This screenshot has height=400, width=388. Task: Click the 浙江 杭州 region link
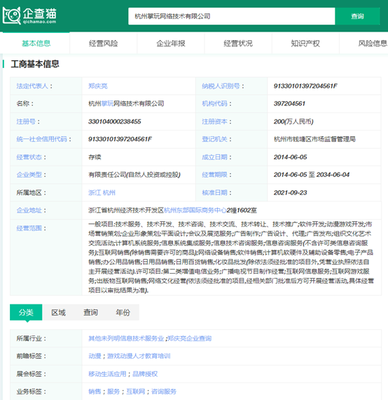(102, 193)
